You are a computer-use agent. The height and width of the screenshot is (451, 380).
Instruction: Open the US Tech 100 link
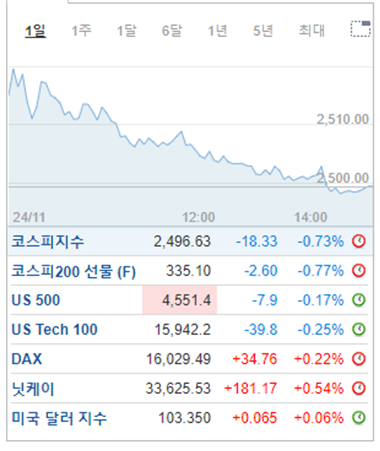pyautogui.click(x=54, y=329)
